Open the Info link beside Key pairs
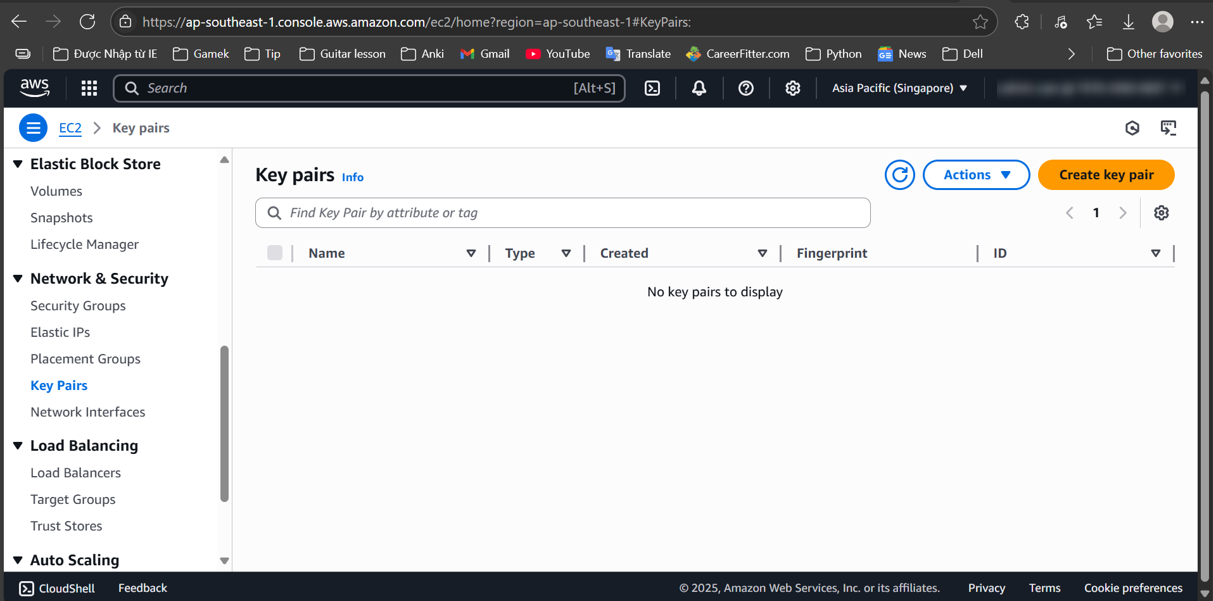The image size is (1213, 601). pyautogui.click(x=352, y=177)
